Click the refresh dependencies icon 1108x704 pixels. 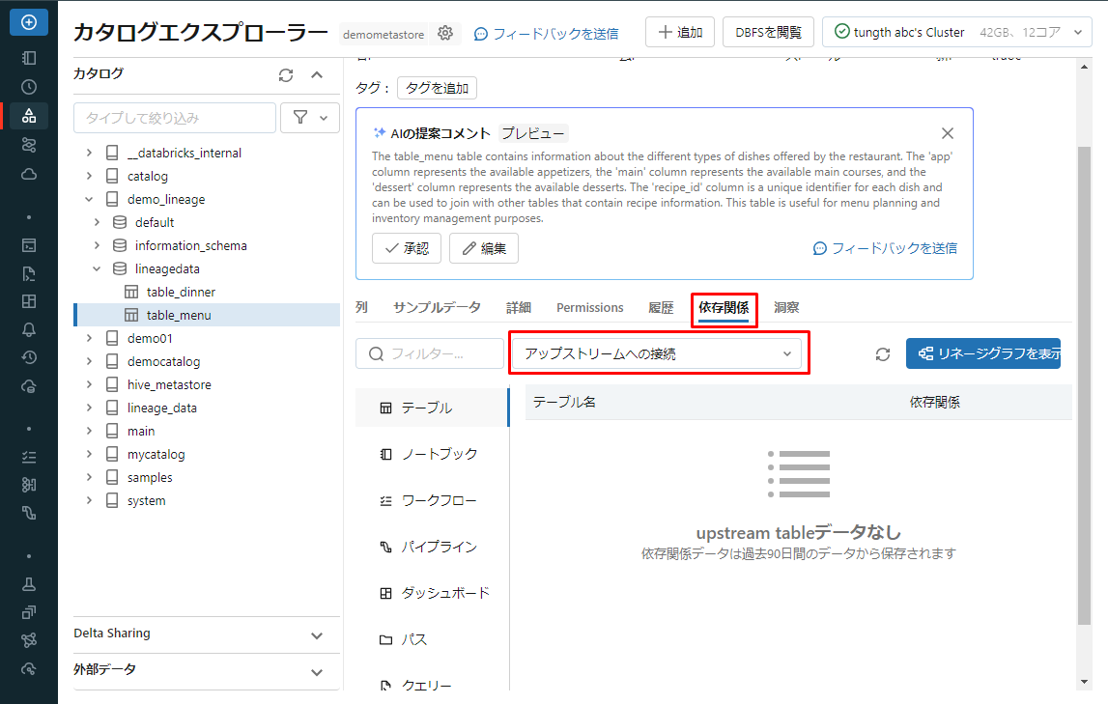882,354
